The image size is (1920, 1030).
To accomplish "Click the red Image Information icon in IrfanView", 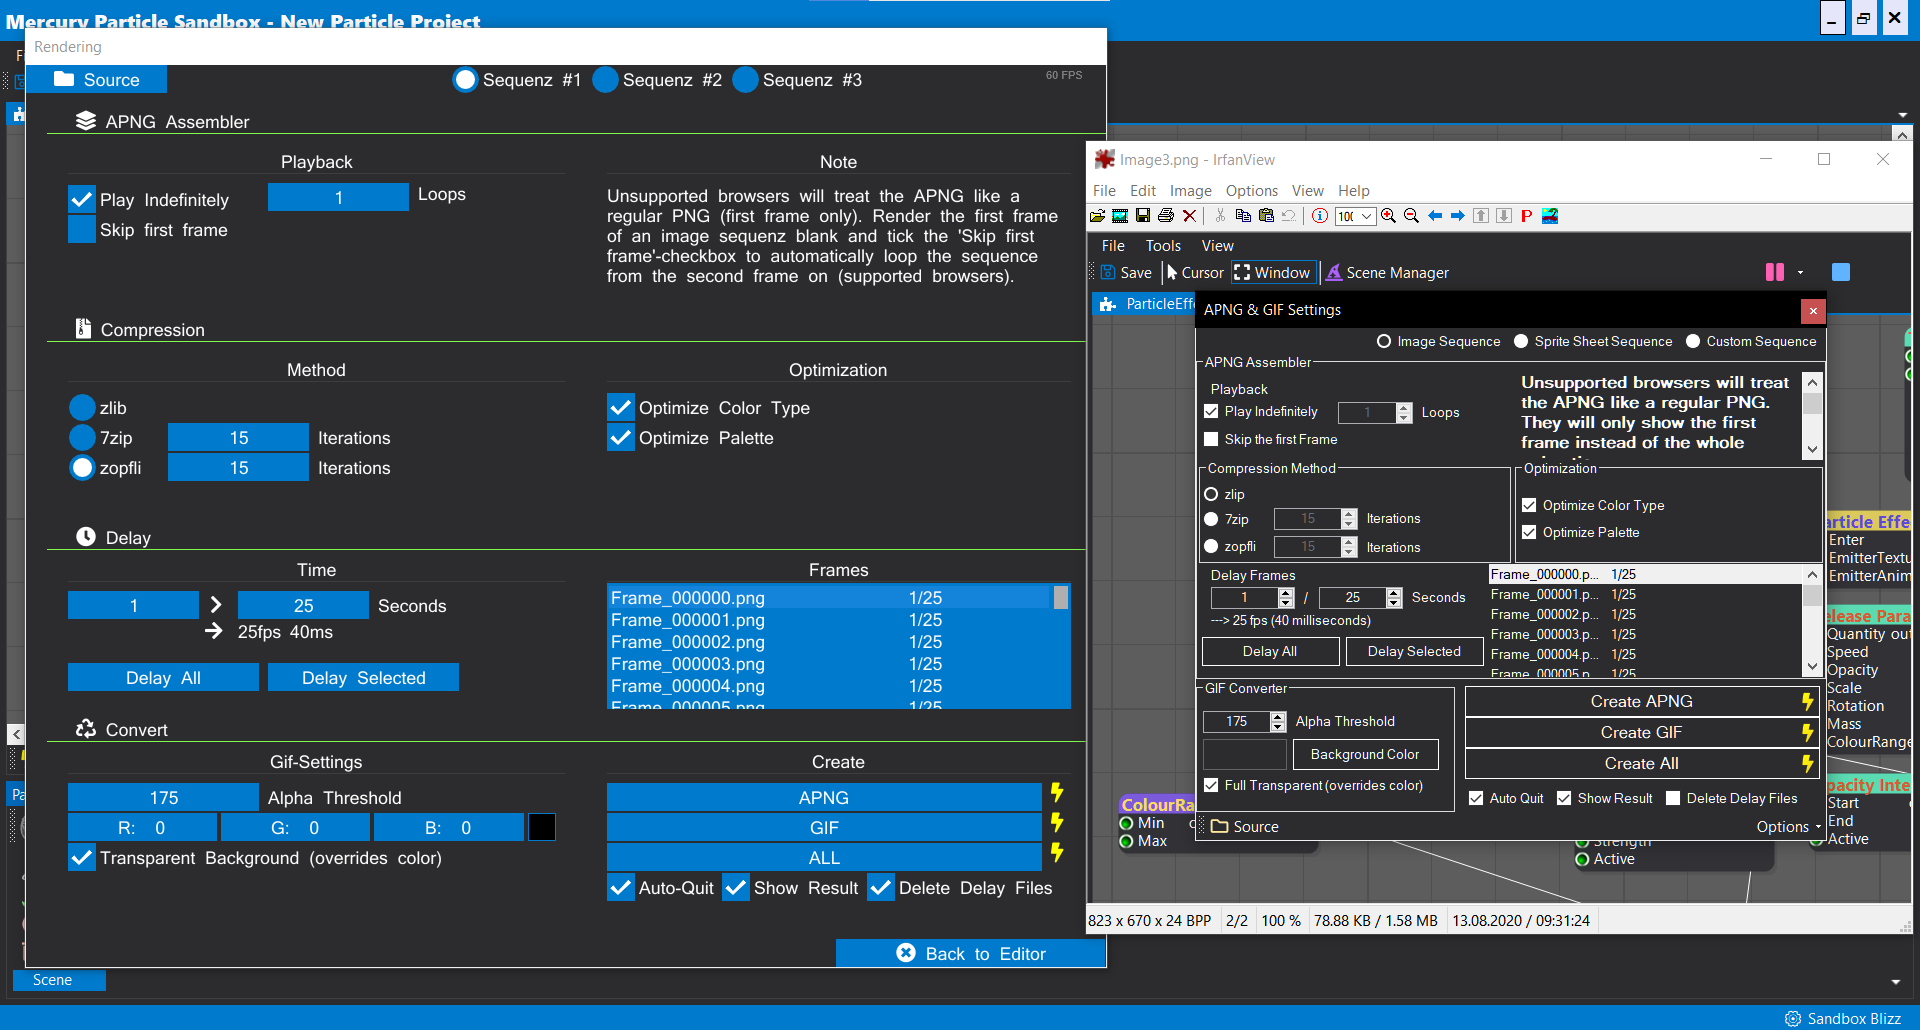I will pos(1320,216).
